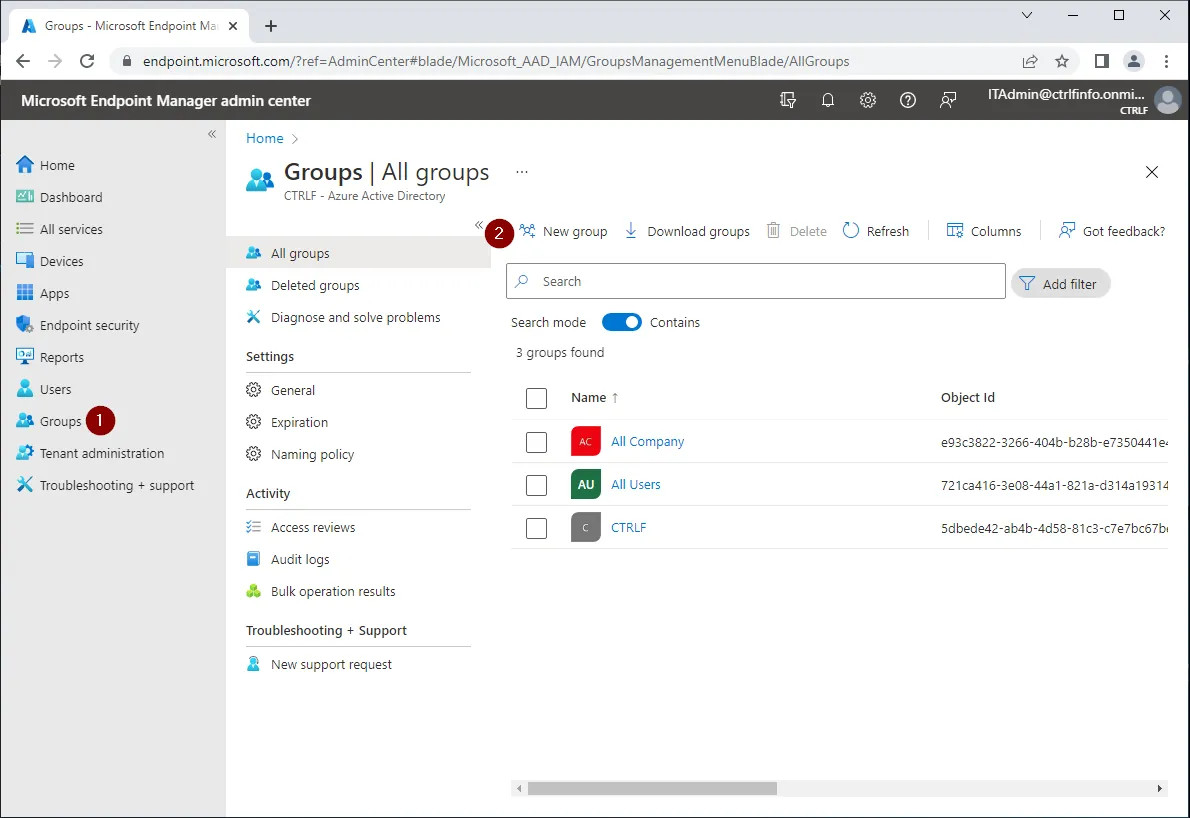Screen dimensions: 1190x818
Task: Click Got feedback? in the toolbar
Action: point(1112,231)
